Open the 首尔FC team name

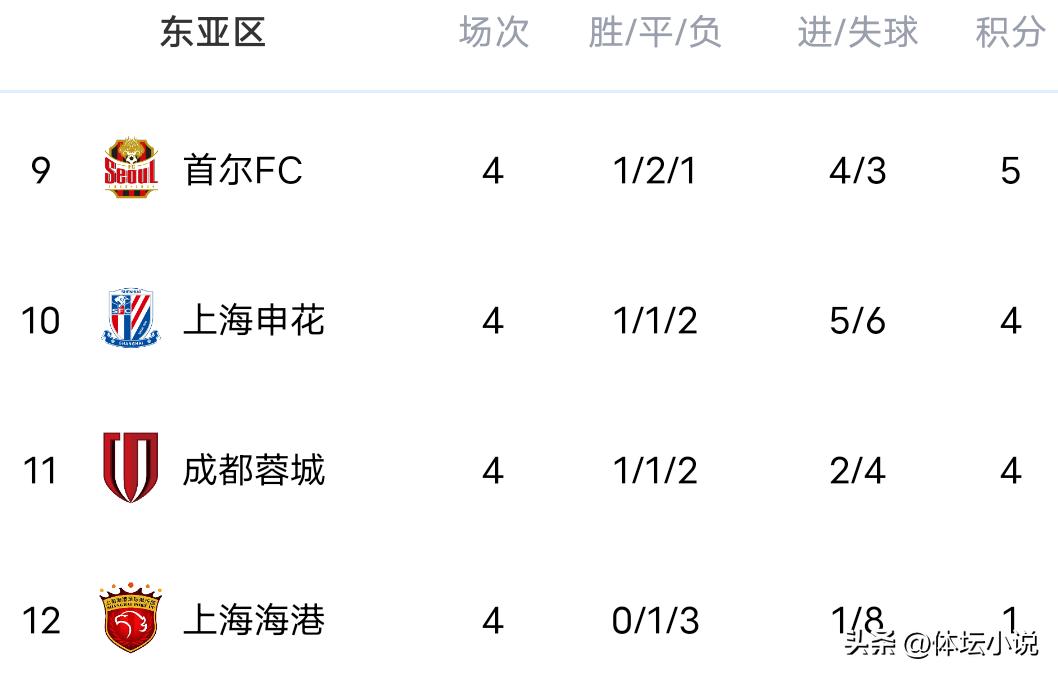point(243,171)
